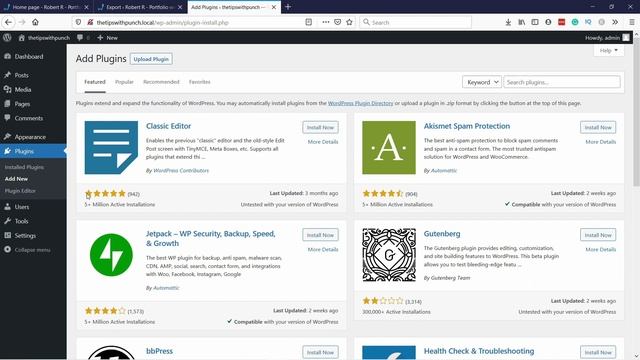Open Firefox hamburger menu
Viewport: 640px width, 360px height.
pyautogui.click(x=632, y=22)
